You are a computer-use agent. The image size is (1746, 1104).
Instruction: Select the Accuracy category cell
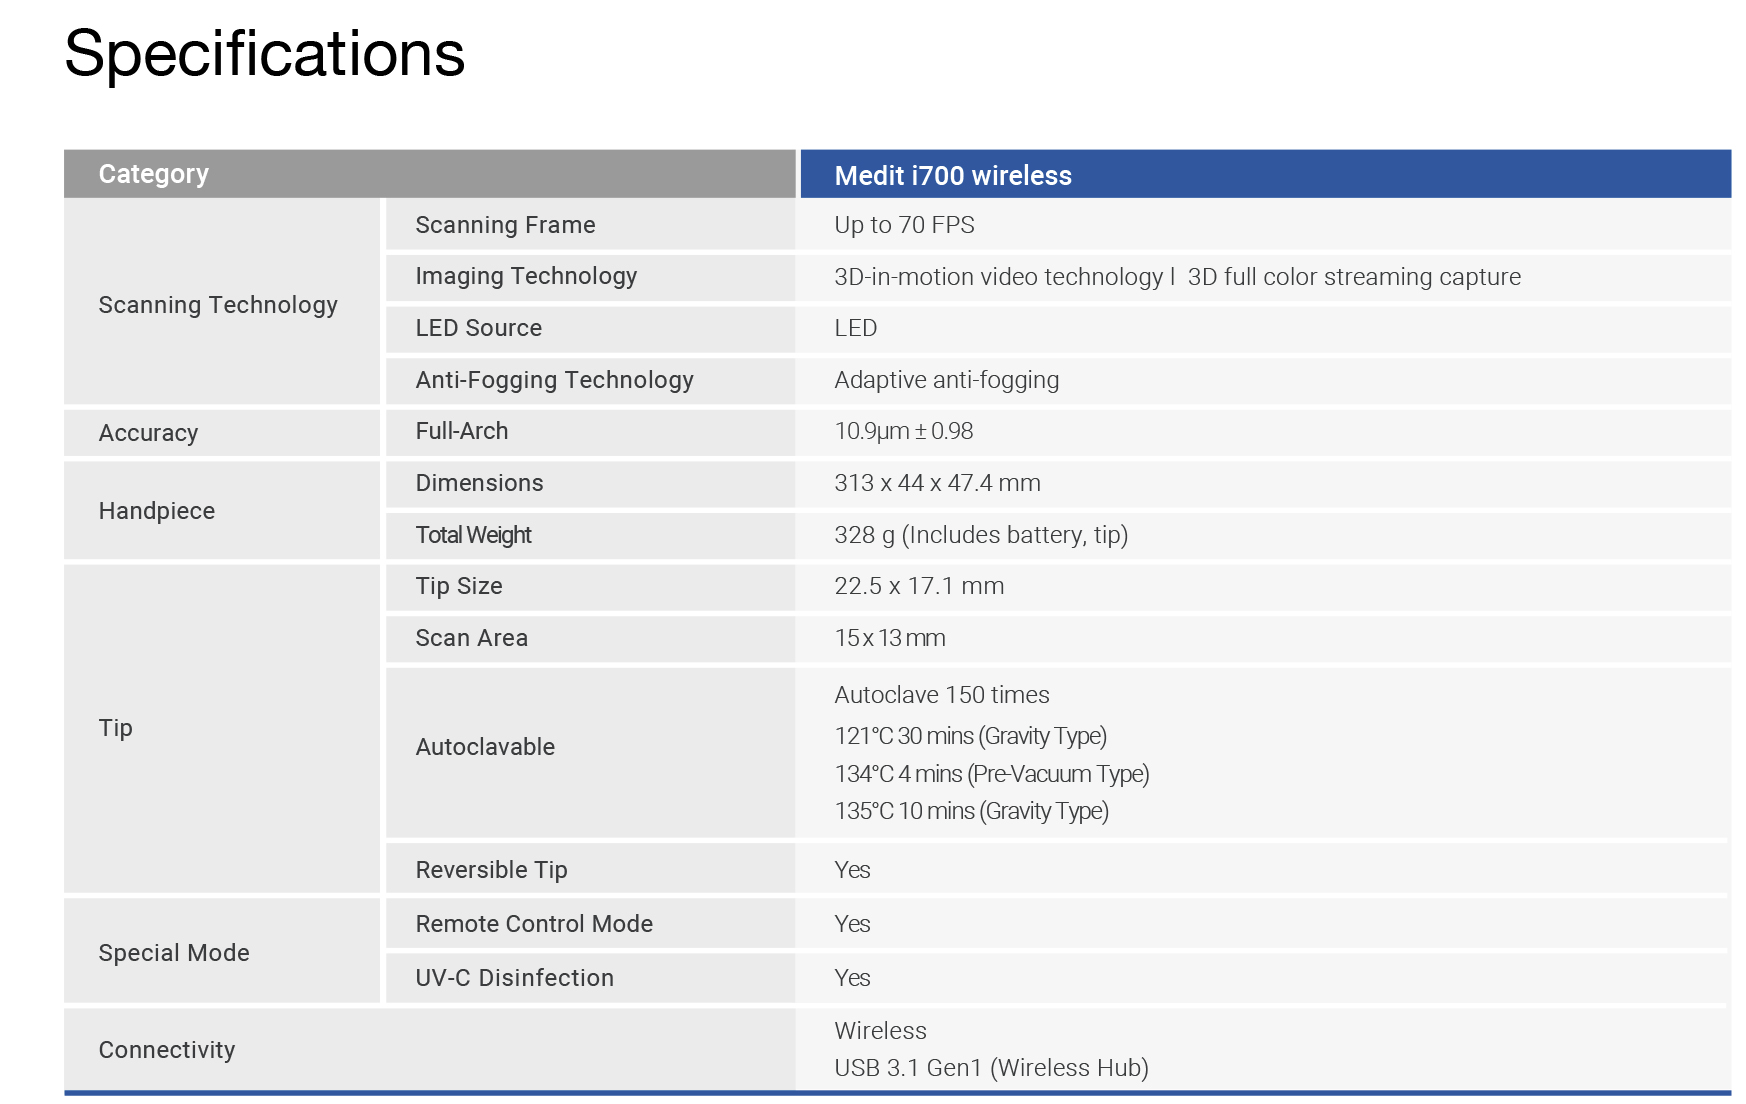coord(148,432)
